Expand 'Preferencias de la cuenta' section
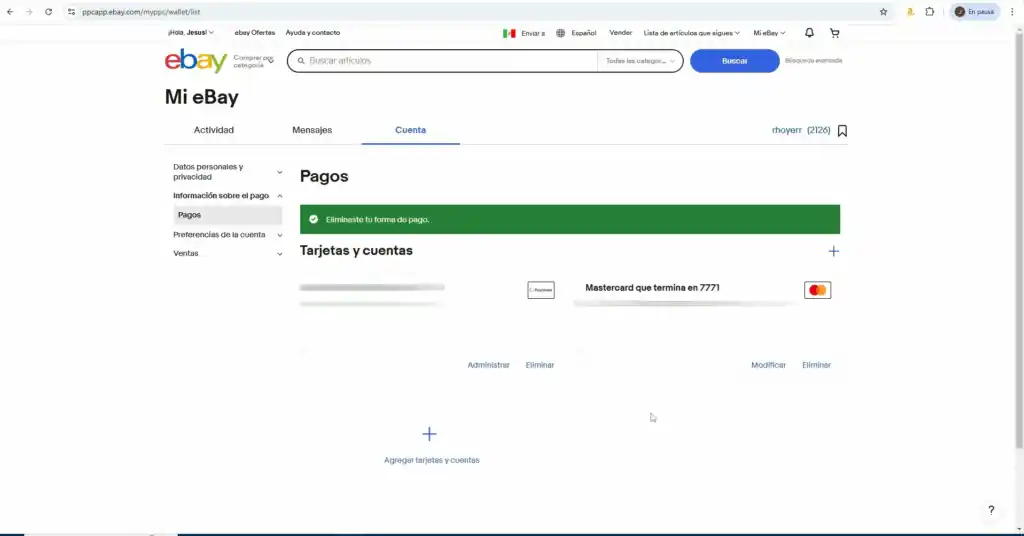This screenshot has width=1024, height=536. 227,235
